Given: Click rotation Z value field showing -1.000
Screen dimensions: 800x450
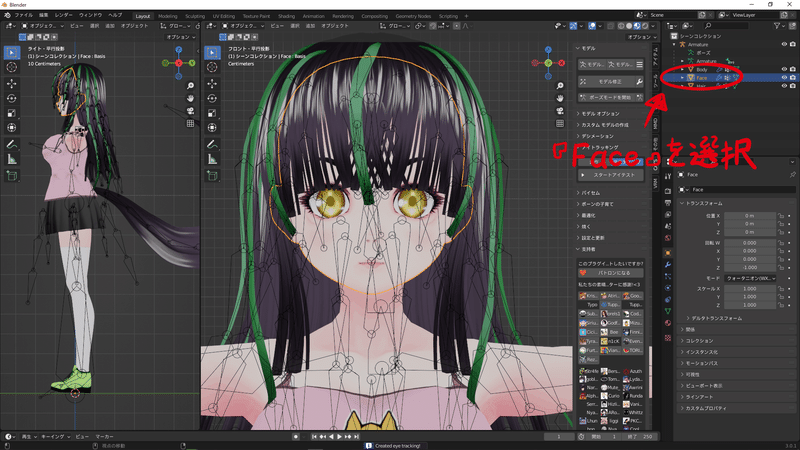Looking at the screenshot, I should (749, 267).
